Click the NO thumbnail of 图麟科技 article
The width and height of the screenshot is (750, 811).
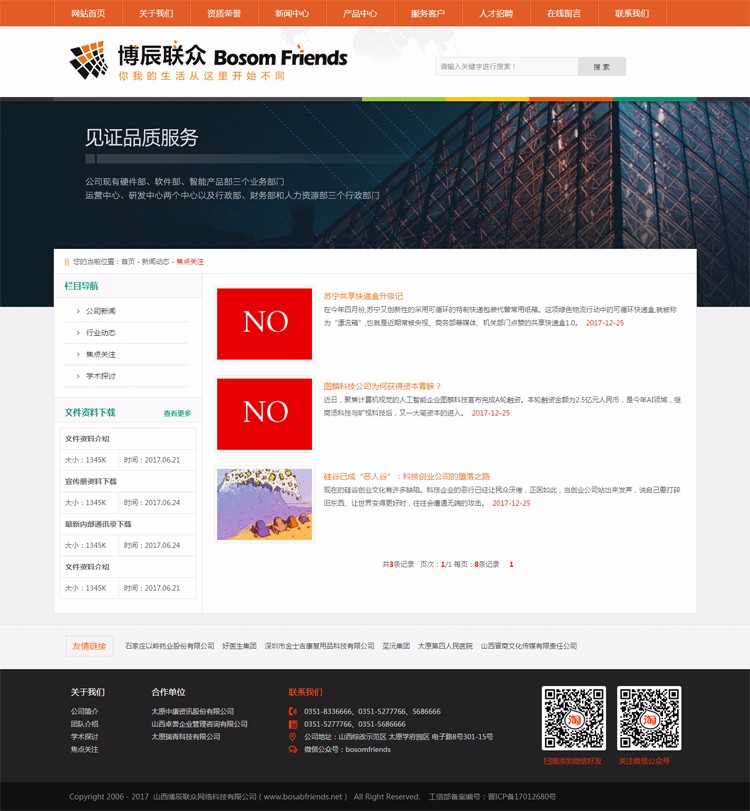(264, 414)
